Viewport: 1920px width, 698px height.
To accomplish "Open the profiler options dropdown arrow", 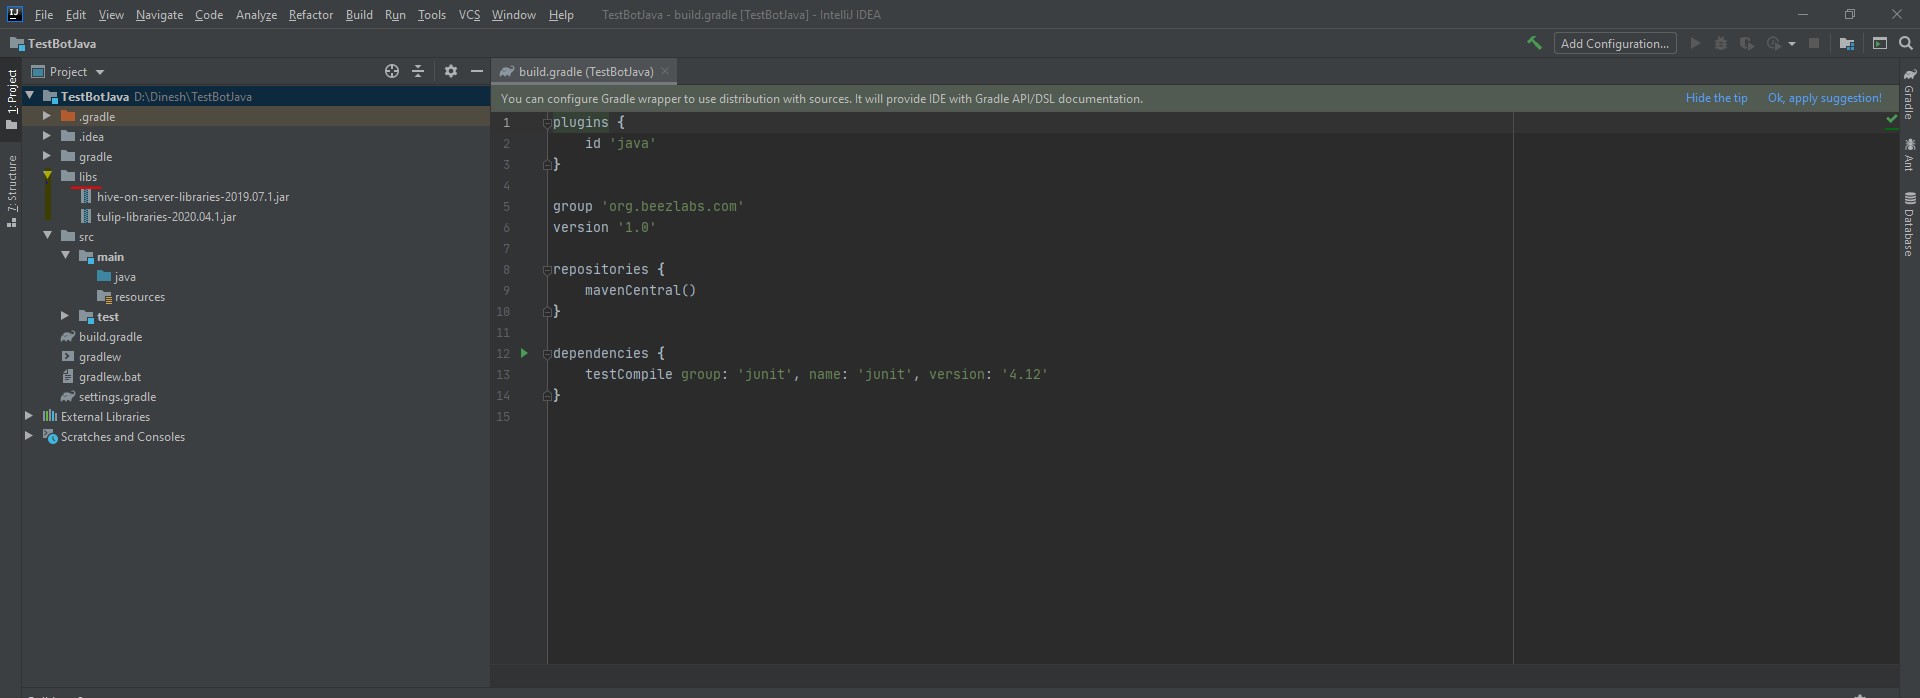I will click(1791, 44).
